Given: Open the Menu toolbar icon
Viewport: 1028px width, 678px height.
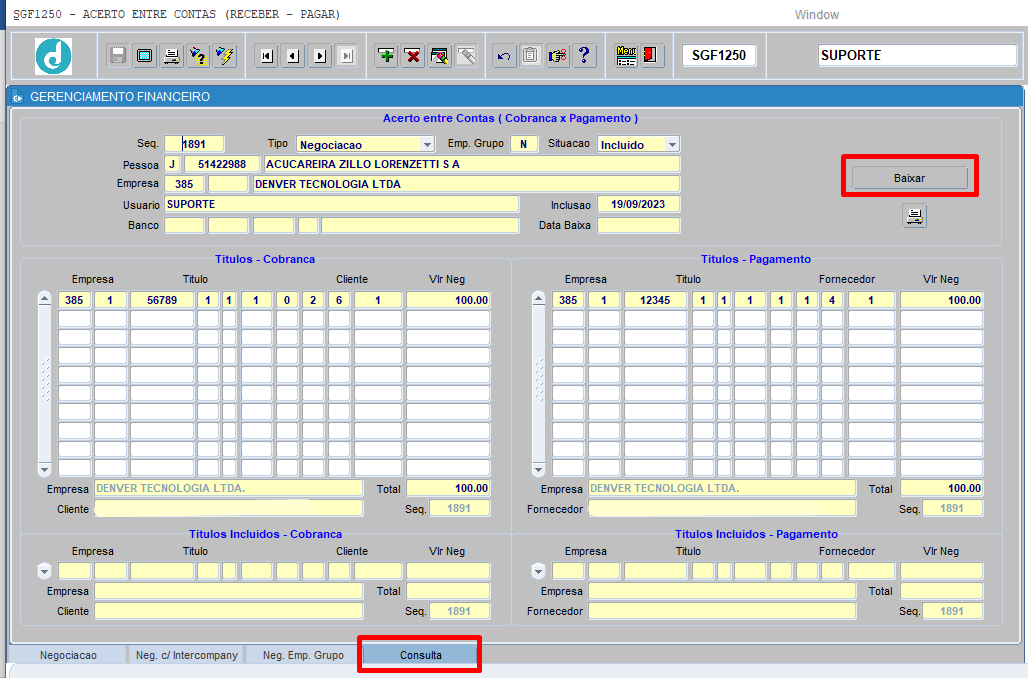Looking at the screenshot, I should coord(626,56).
